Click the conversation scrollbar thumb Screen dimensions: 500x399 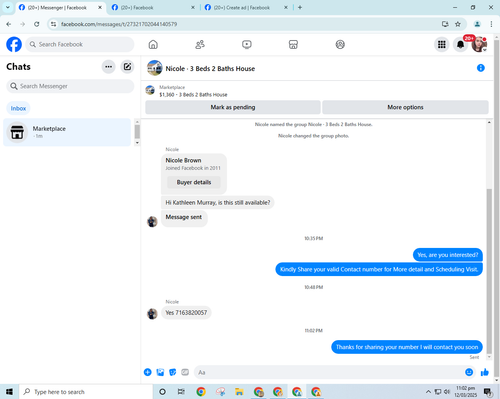point(489,271)
